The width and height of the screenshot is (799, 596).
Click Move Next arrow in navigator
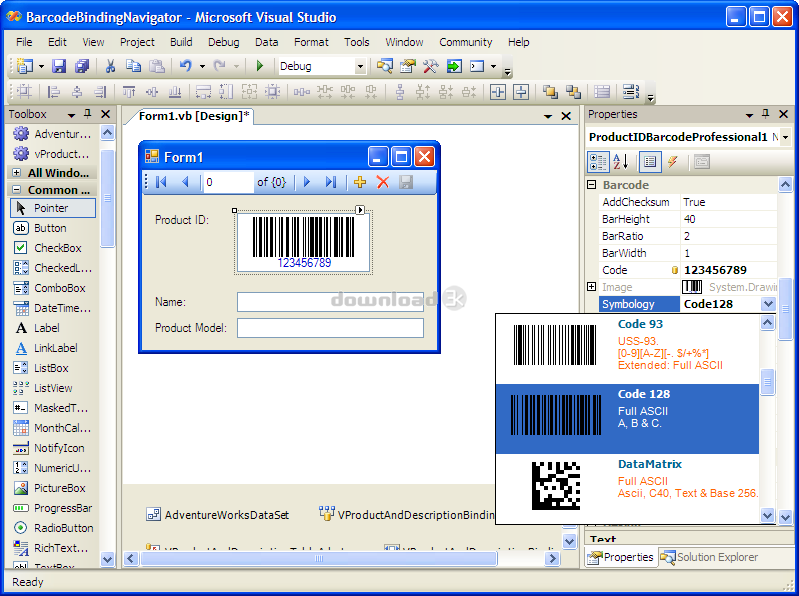click(x=307, y=182)
